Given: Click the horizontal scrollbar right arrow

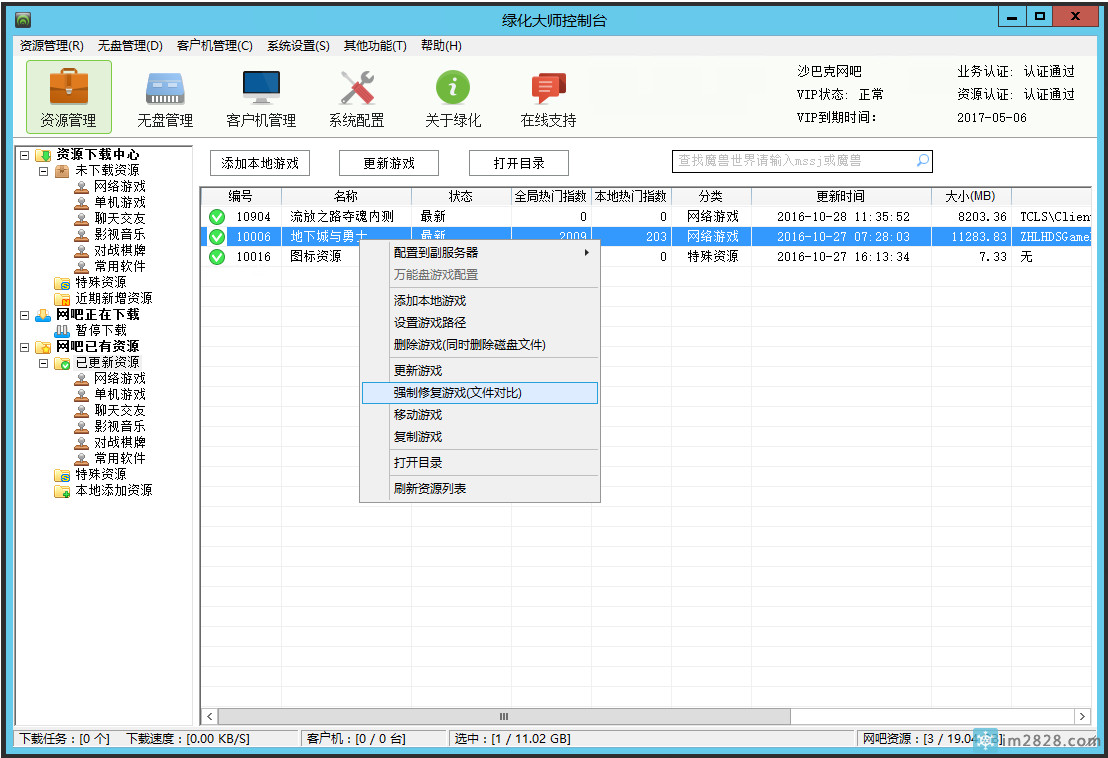Looking at the screenshot, I should click(x=1081, y=717).
